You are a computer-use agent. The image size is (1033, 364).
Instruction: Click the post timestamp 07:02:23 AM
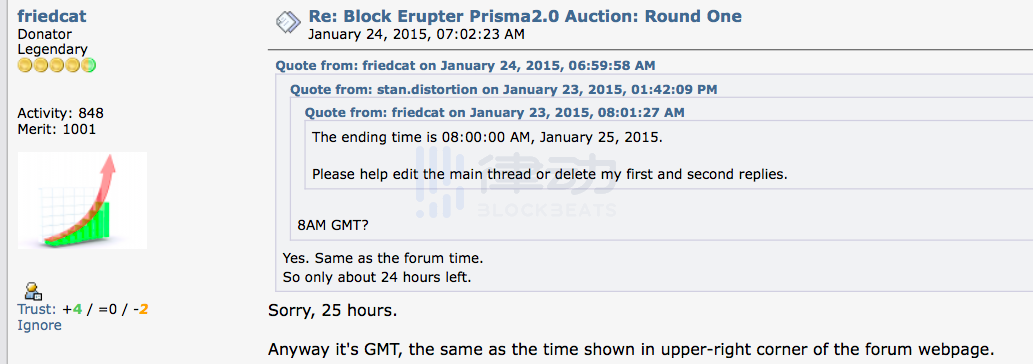[x=416, y=34]
